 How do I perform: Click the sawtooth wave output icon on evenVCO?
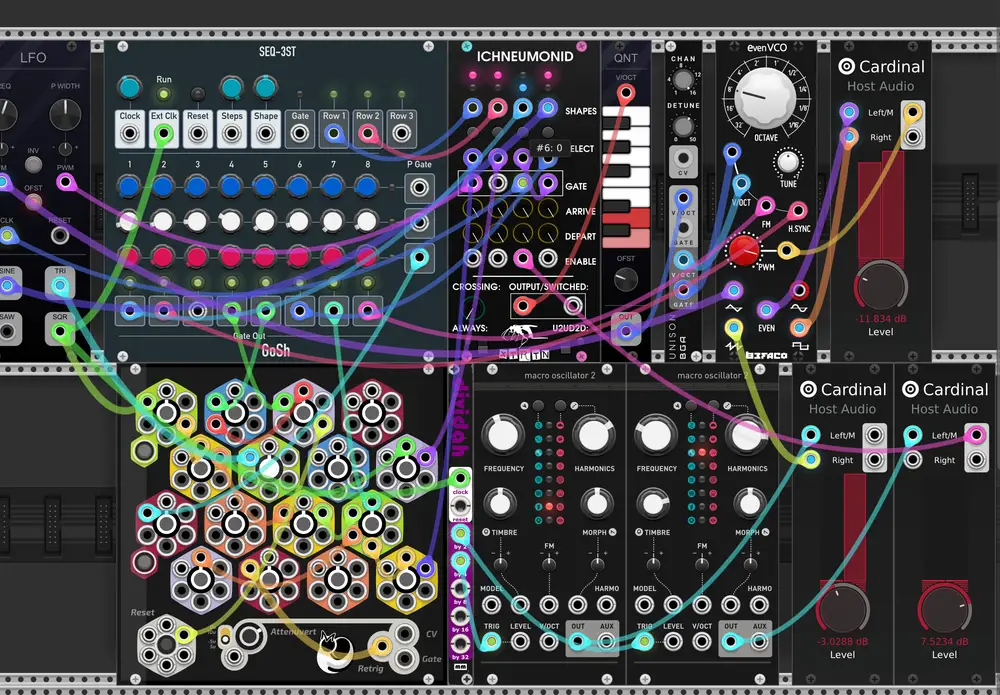tap(733, 345)
